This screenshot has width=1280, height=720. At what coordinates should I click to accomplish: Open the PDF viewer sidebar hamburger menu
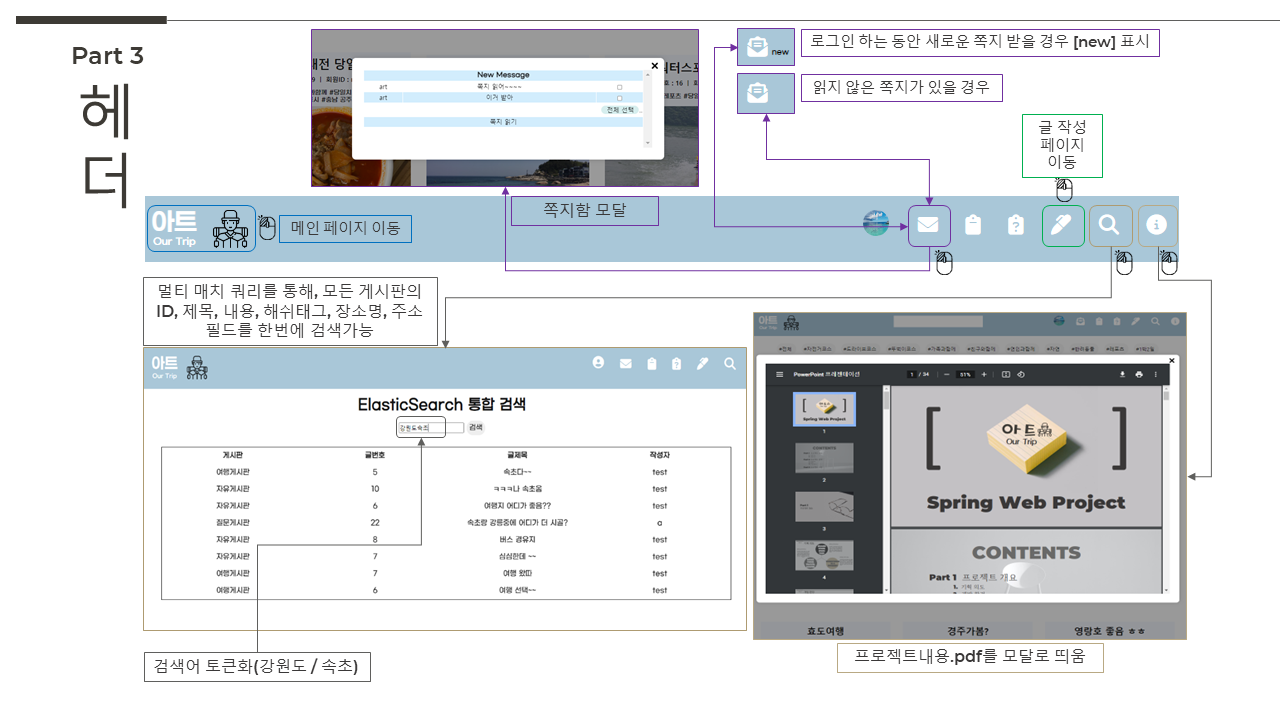point(780,374)
